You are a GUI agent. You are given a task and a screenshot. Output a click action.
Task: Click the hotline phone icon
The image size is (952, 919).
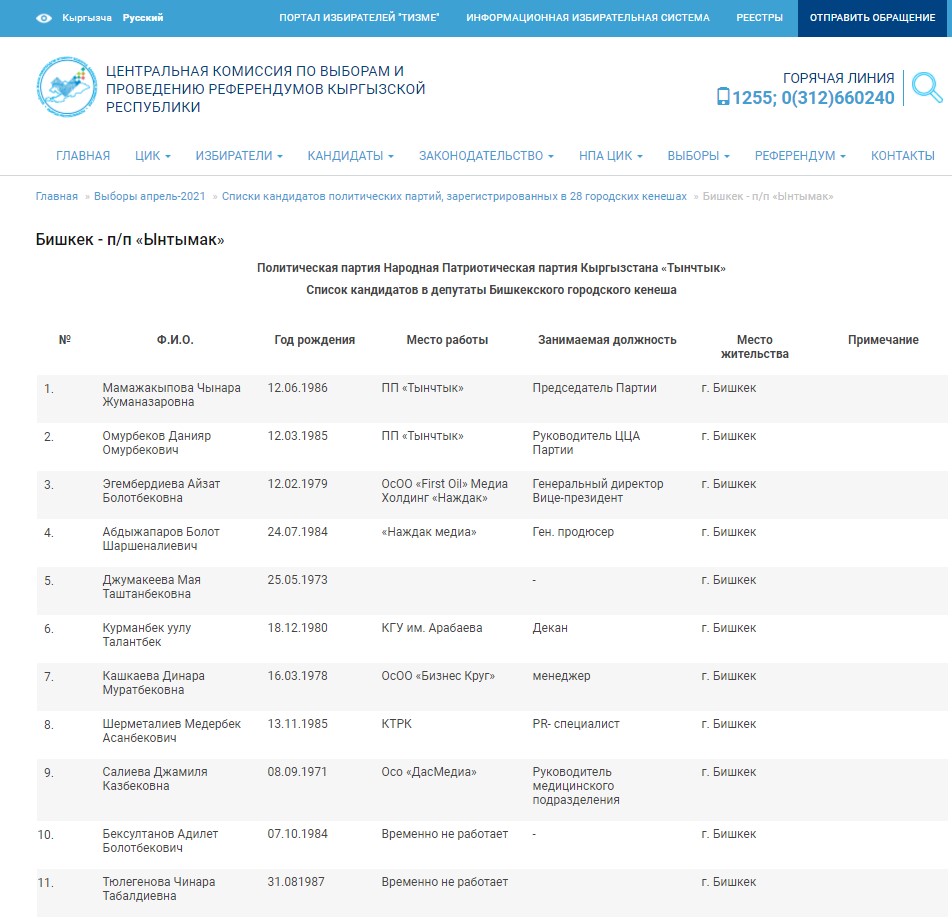(x=723, y=97)
